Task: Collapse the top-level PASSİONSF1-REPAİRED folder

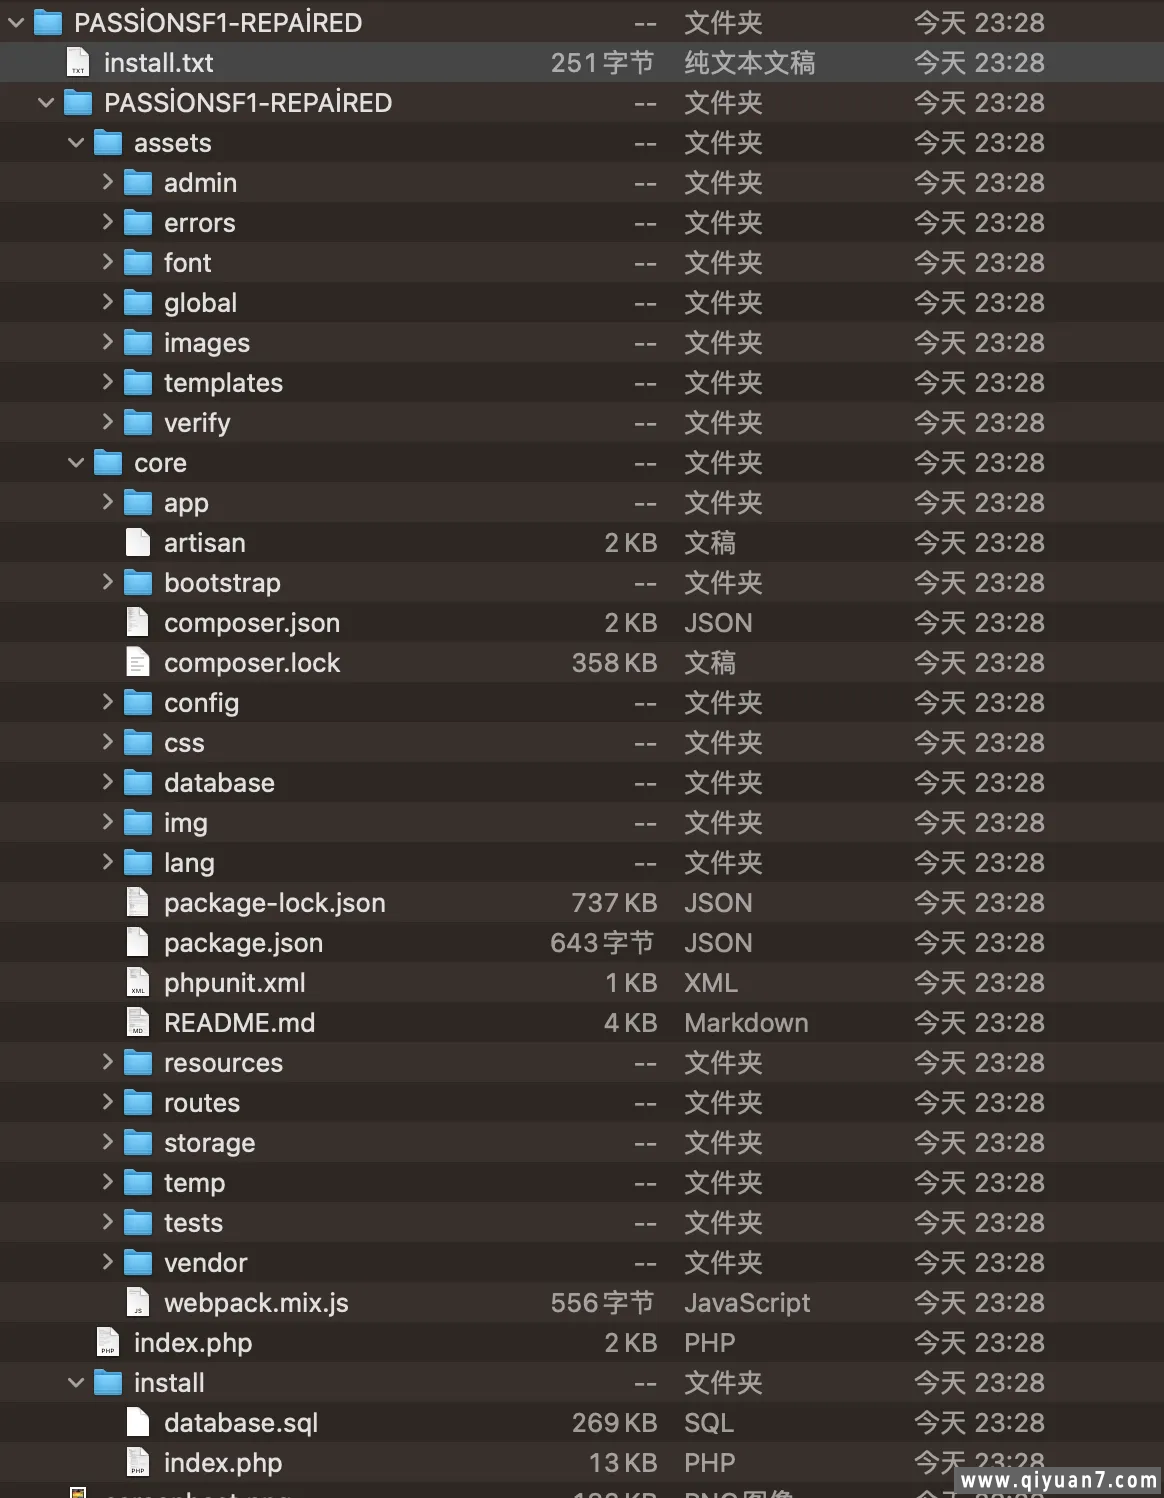Action: coord(16,23)
